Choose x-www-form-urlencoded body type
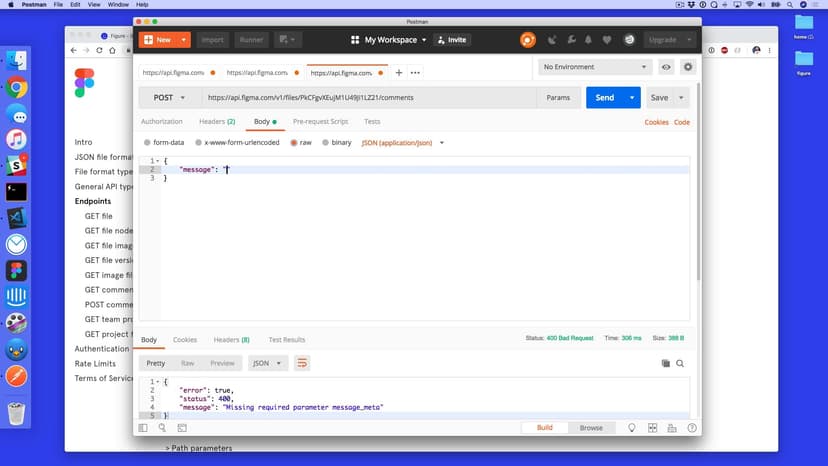The height and width of the screenshot is (466, 828). (199, 143)
